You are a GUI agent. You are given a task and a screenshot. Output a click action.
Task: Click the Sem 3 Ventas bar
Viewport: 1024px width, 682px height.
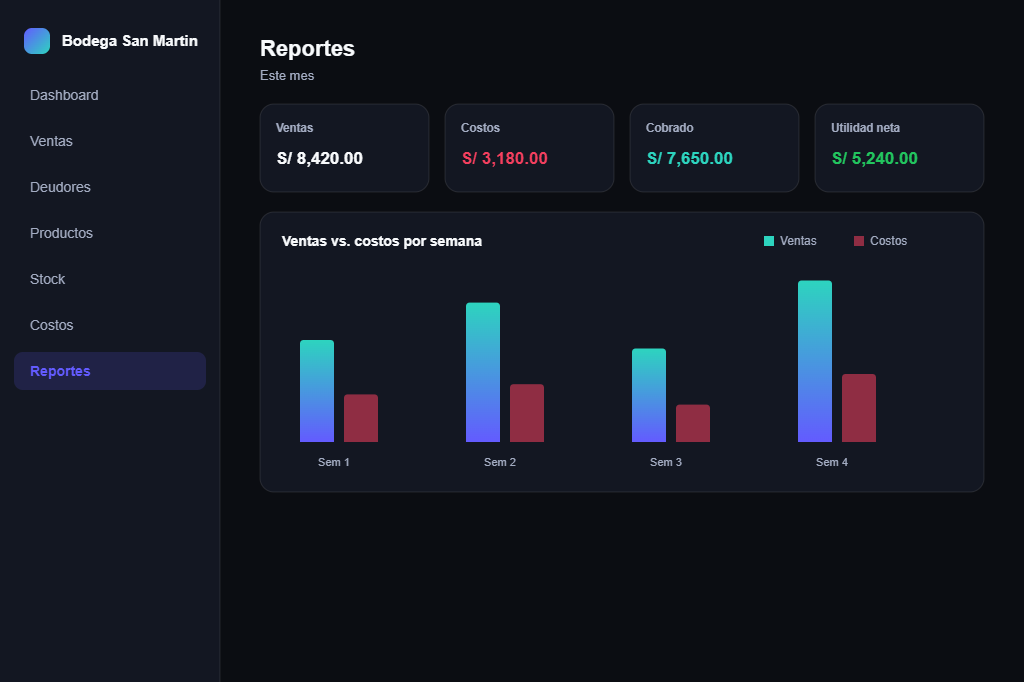coord(649,395)
